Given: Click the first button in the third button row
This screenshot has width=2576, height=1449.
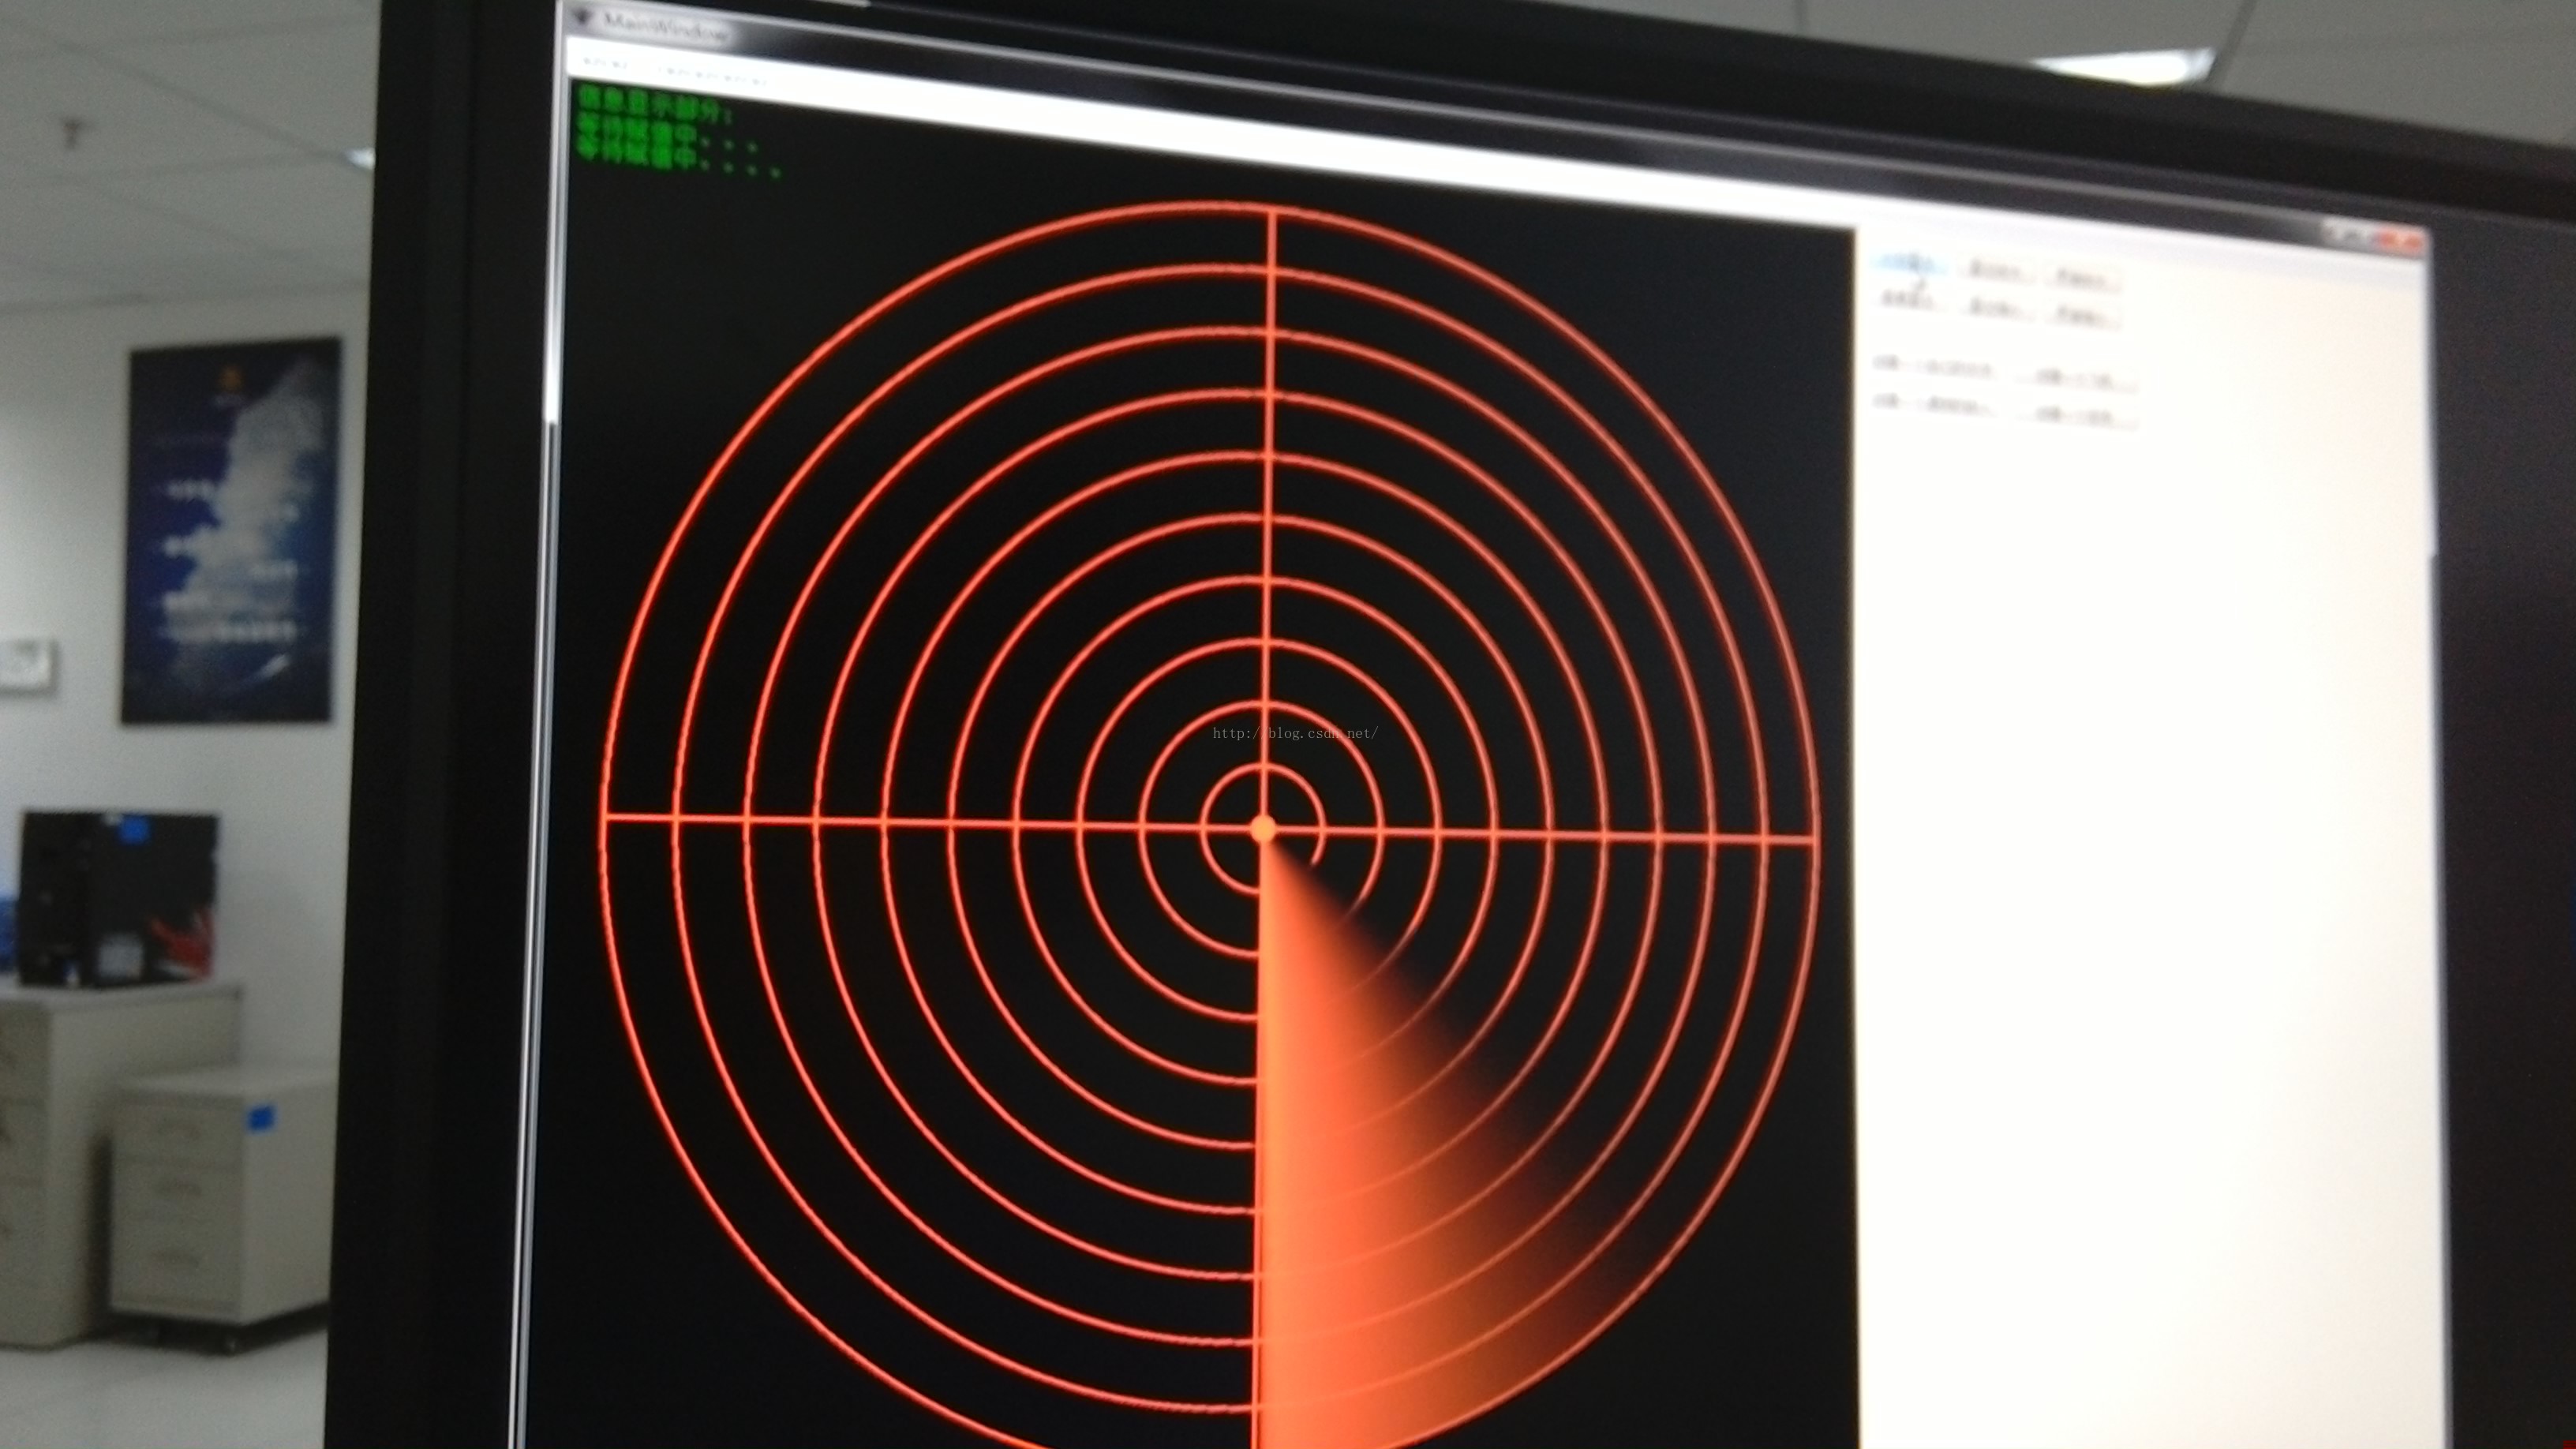Looking at the screenshot, I should (1934, 369).
